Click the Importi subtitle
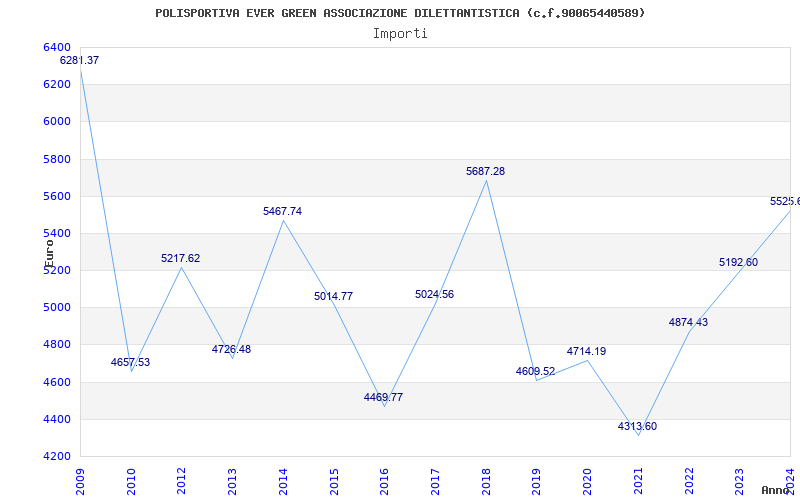 coord(400,34)
